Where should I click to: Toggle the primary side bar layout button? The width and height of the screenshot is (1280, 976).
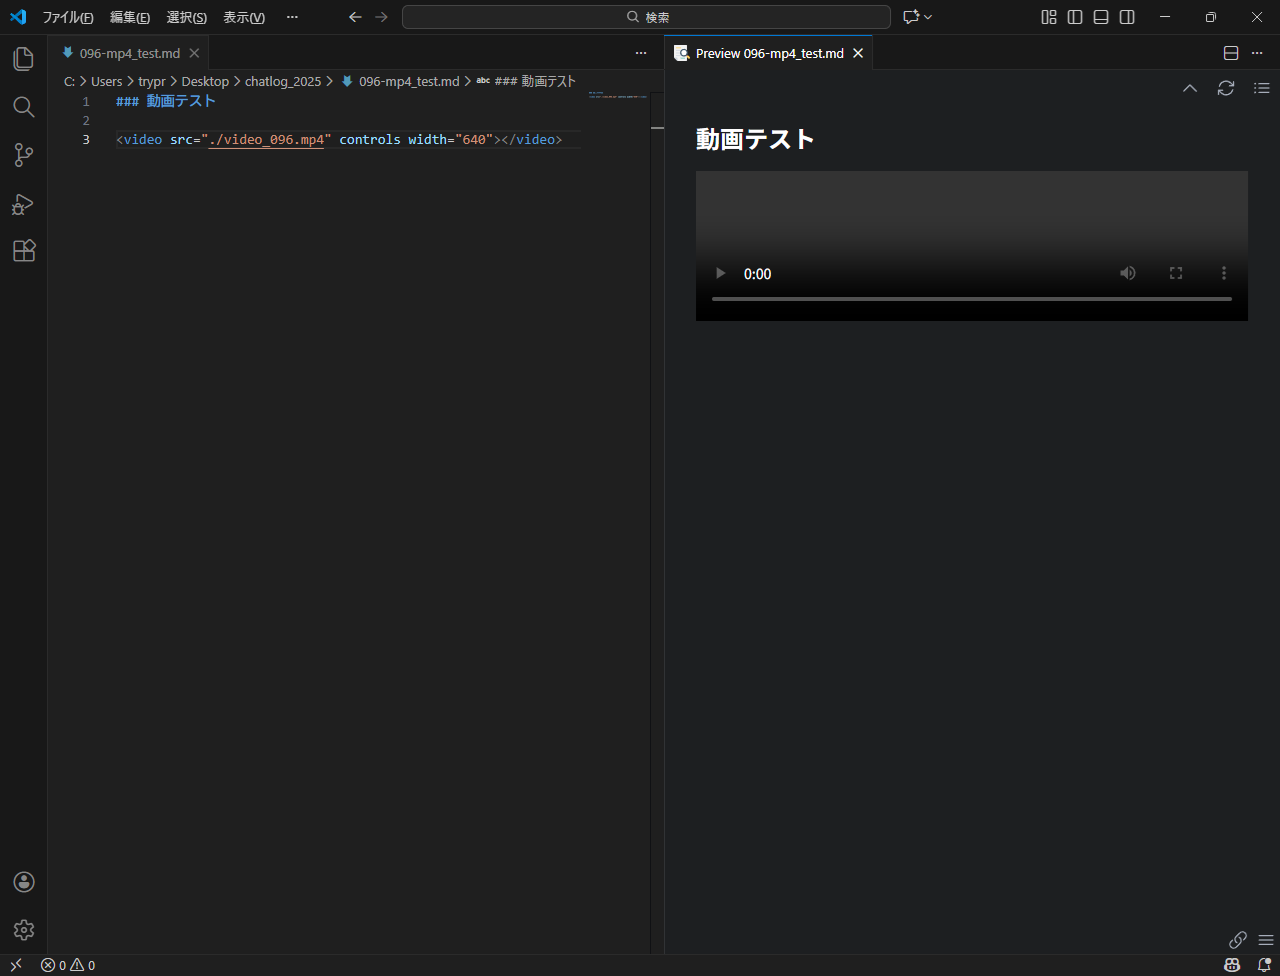click(x=1075, y=17)
